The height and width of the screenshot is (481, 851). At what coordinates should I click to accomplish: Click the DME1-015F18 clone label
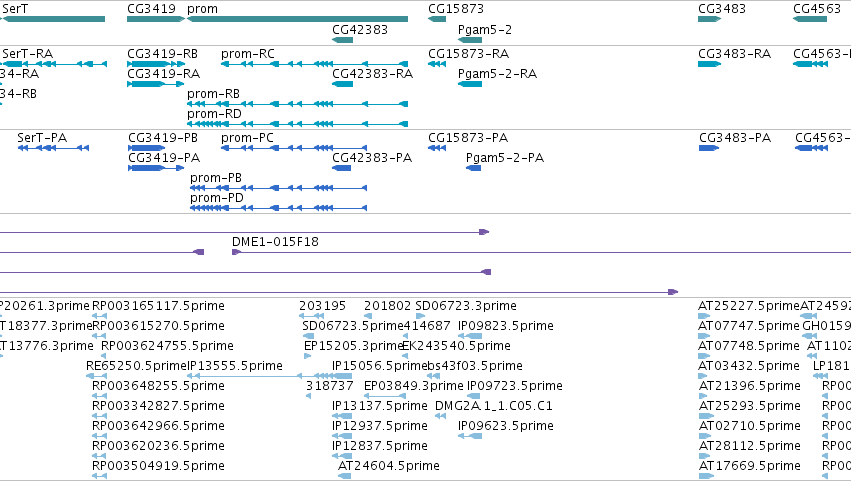click(x=275, y=242)
